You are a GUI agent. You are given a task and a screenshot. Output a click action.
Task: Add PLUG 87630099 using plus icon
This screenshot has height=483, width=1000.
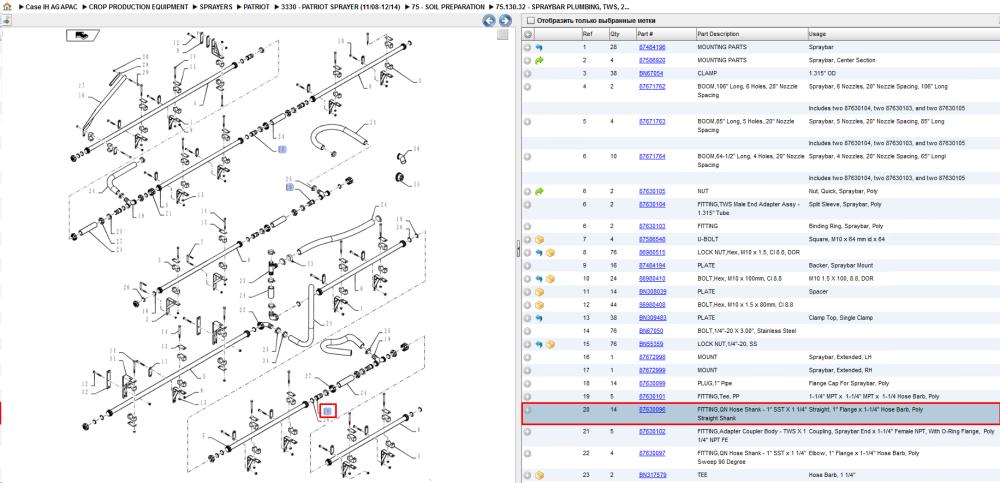coord(527,383)
